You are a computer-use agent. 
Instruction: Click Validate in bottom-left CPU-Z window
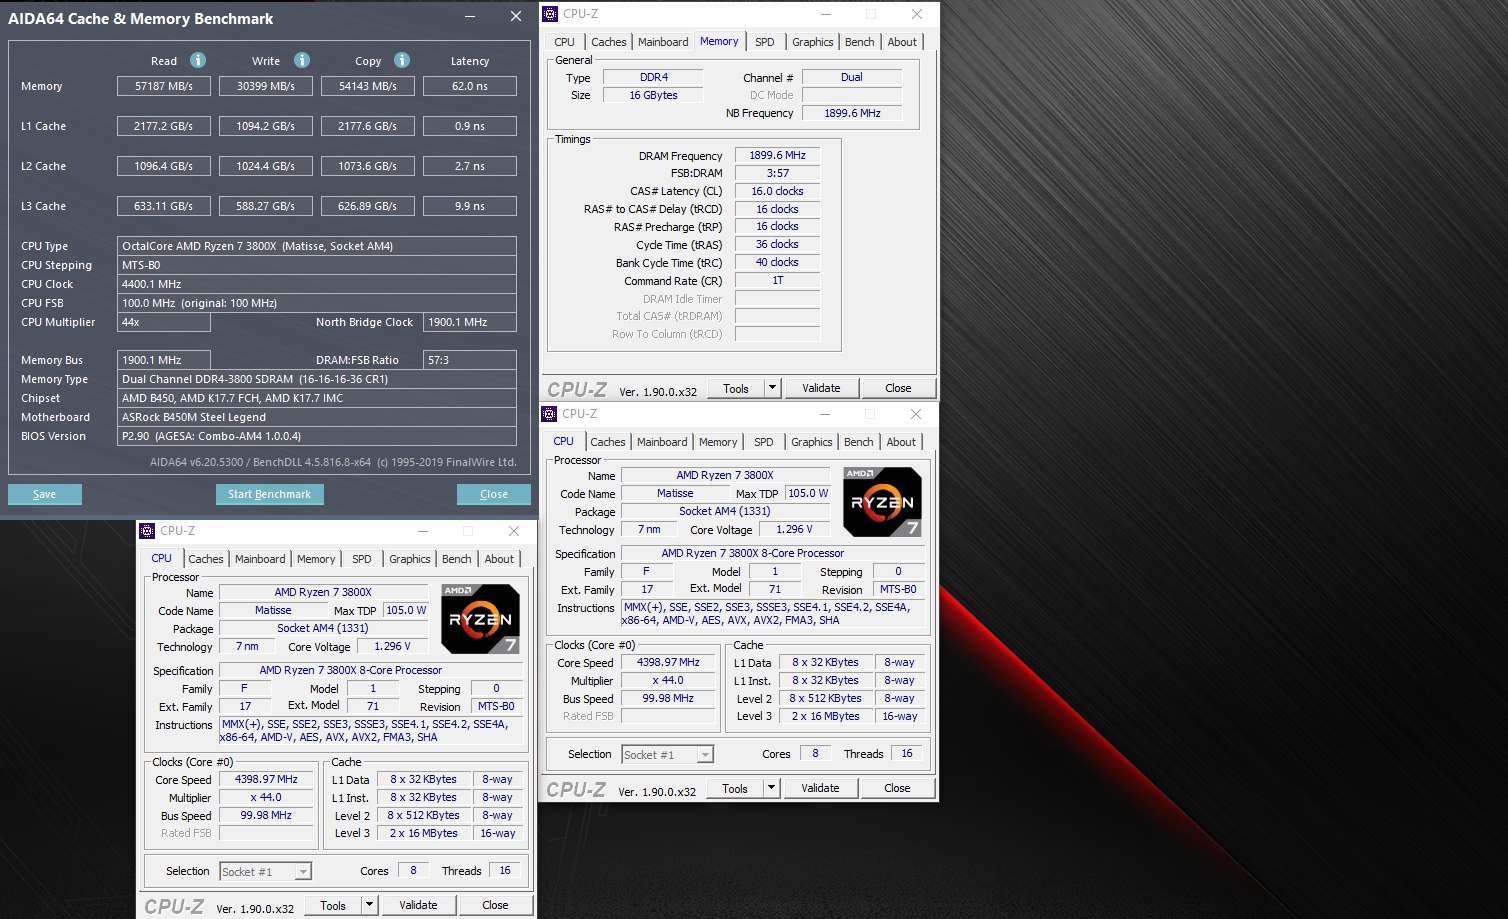point(418,905)
